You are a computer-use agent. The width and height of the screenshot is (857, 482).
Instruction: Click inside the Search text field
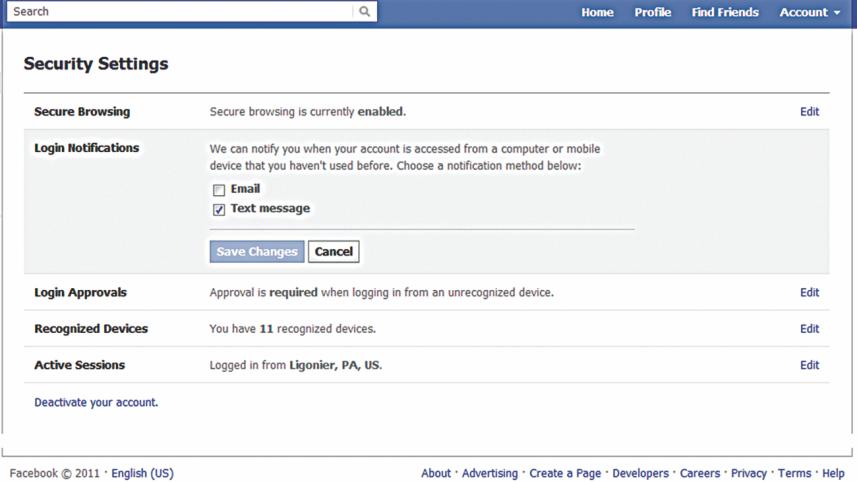pyautogui.click(x=180, y=12)
